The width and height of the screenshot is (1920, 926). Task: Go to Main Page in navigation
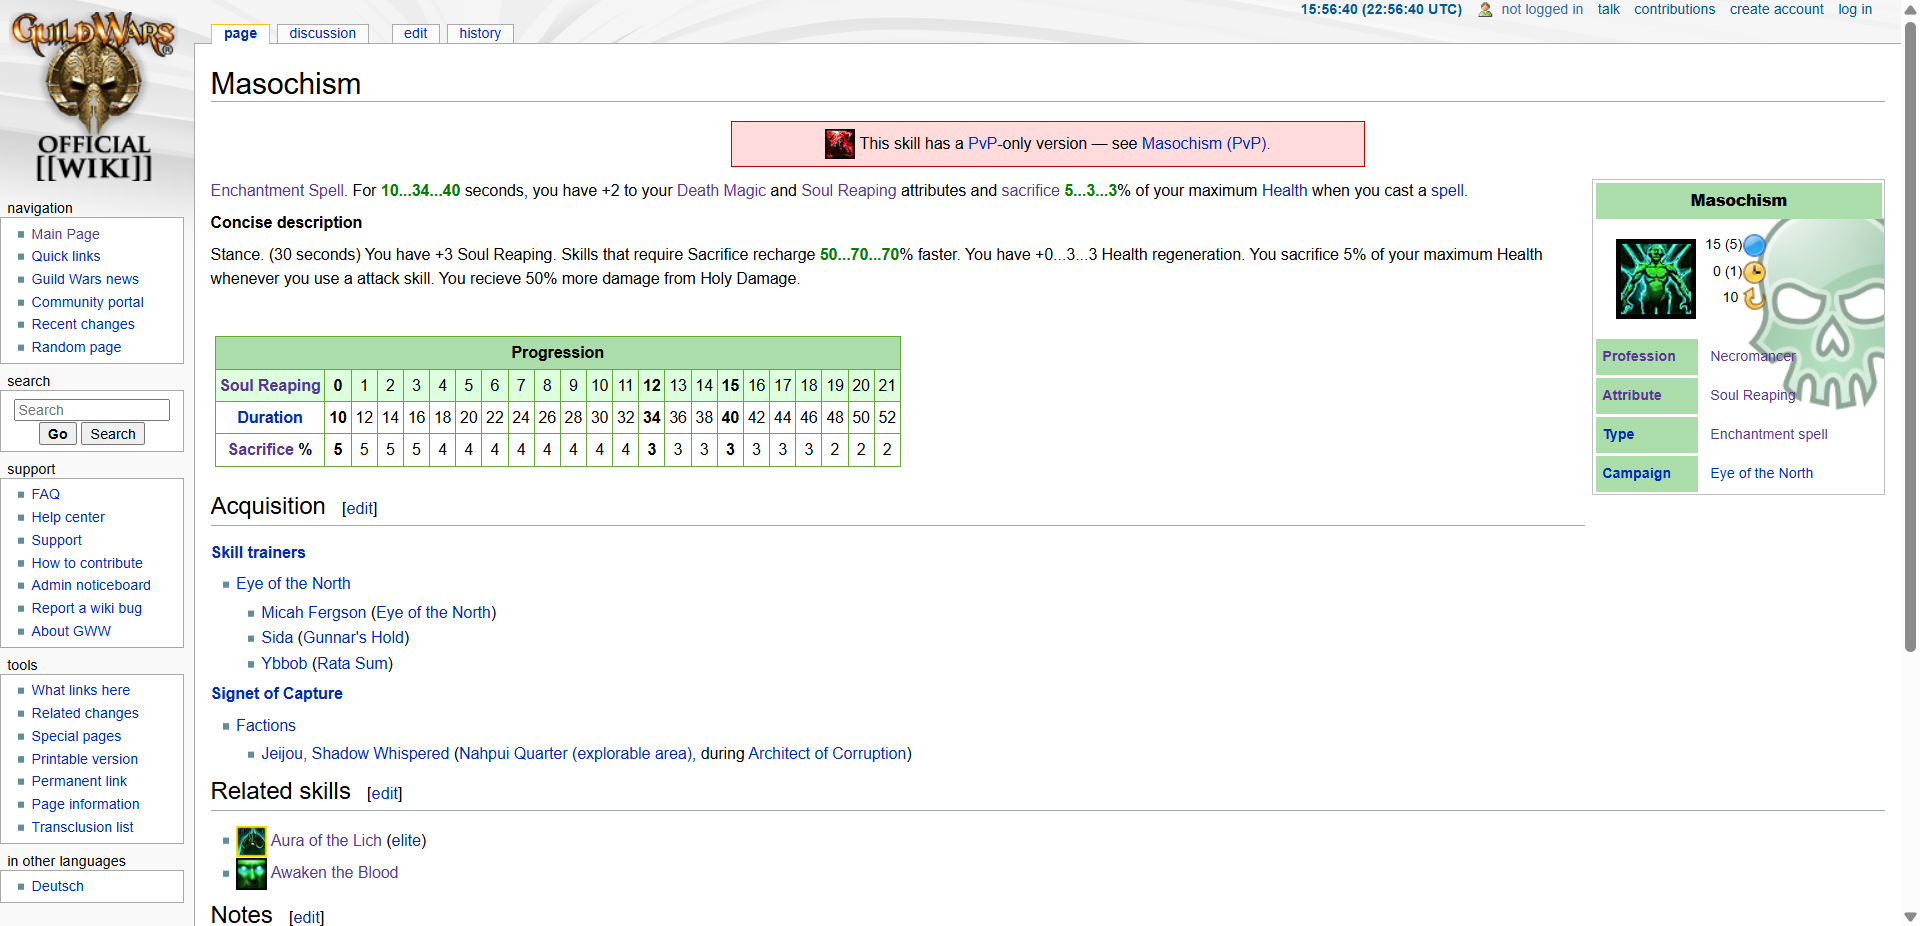click(65, 234)
